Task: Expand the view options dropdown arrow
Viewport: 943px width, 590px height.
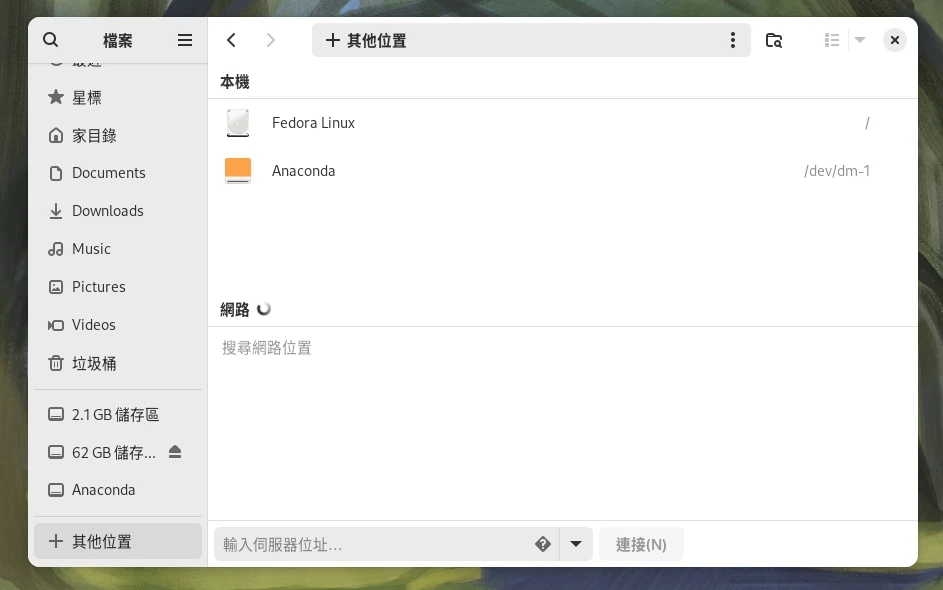Action: coord(860,40)
